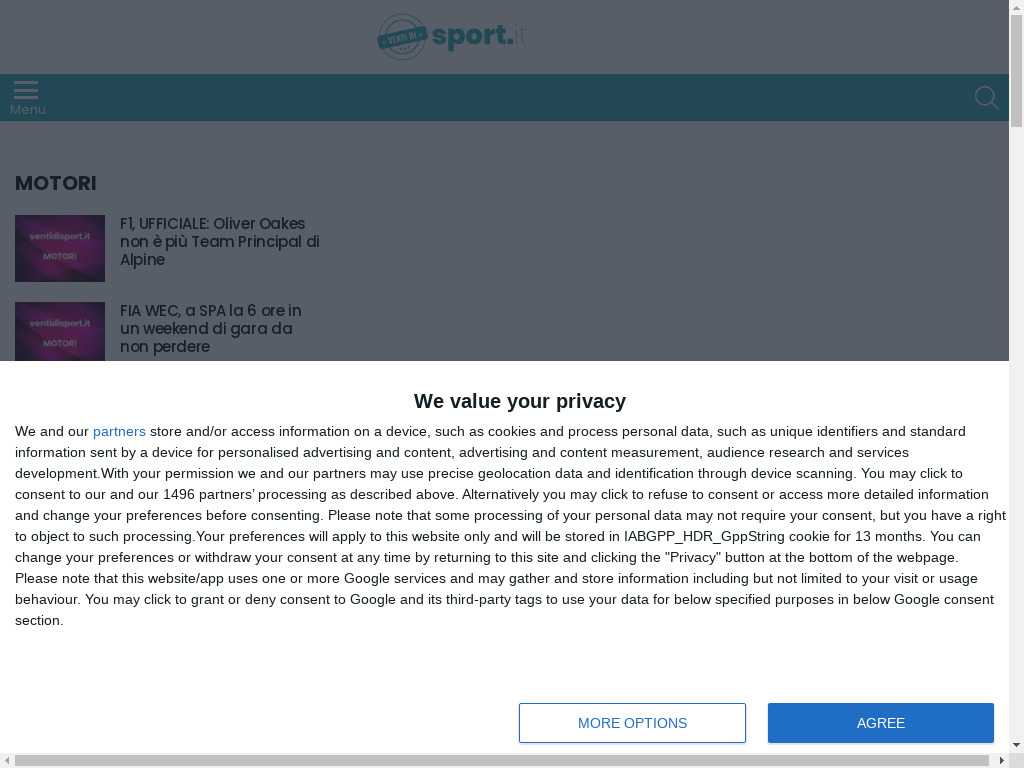The width and height of the screenshot is (1024, 768).
Task: Open the Oliver Oakes Alpine article headline
Action: 219,242
